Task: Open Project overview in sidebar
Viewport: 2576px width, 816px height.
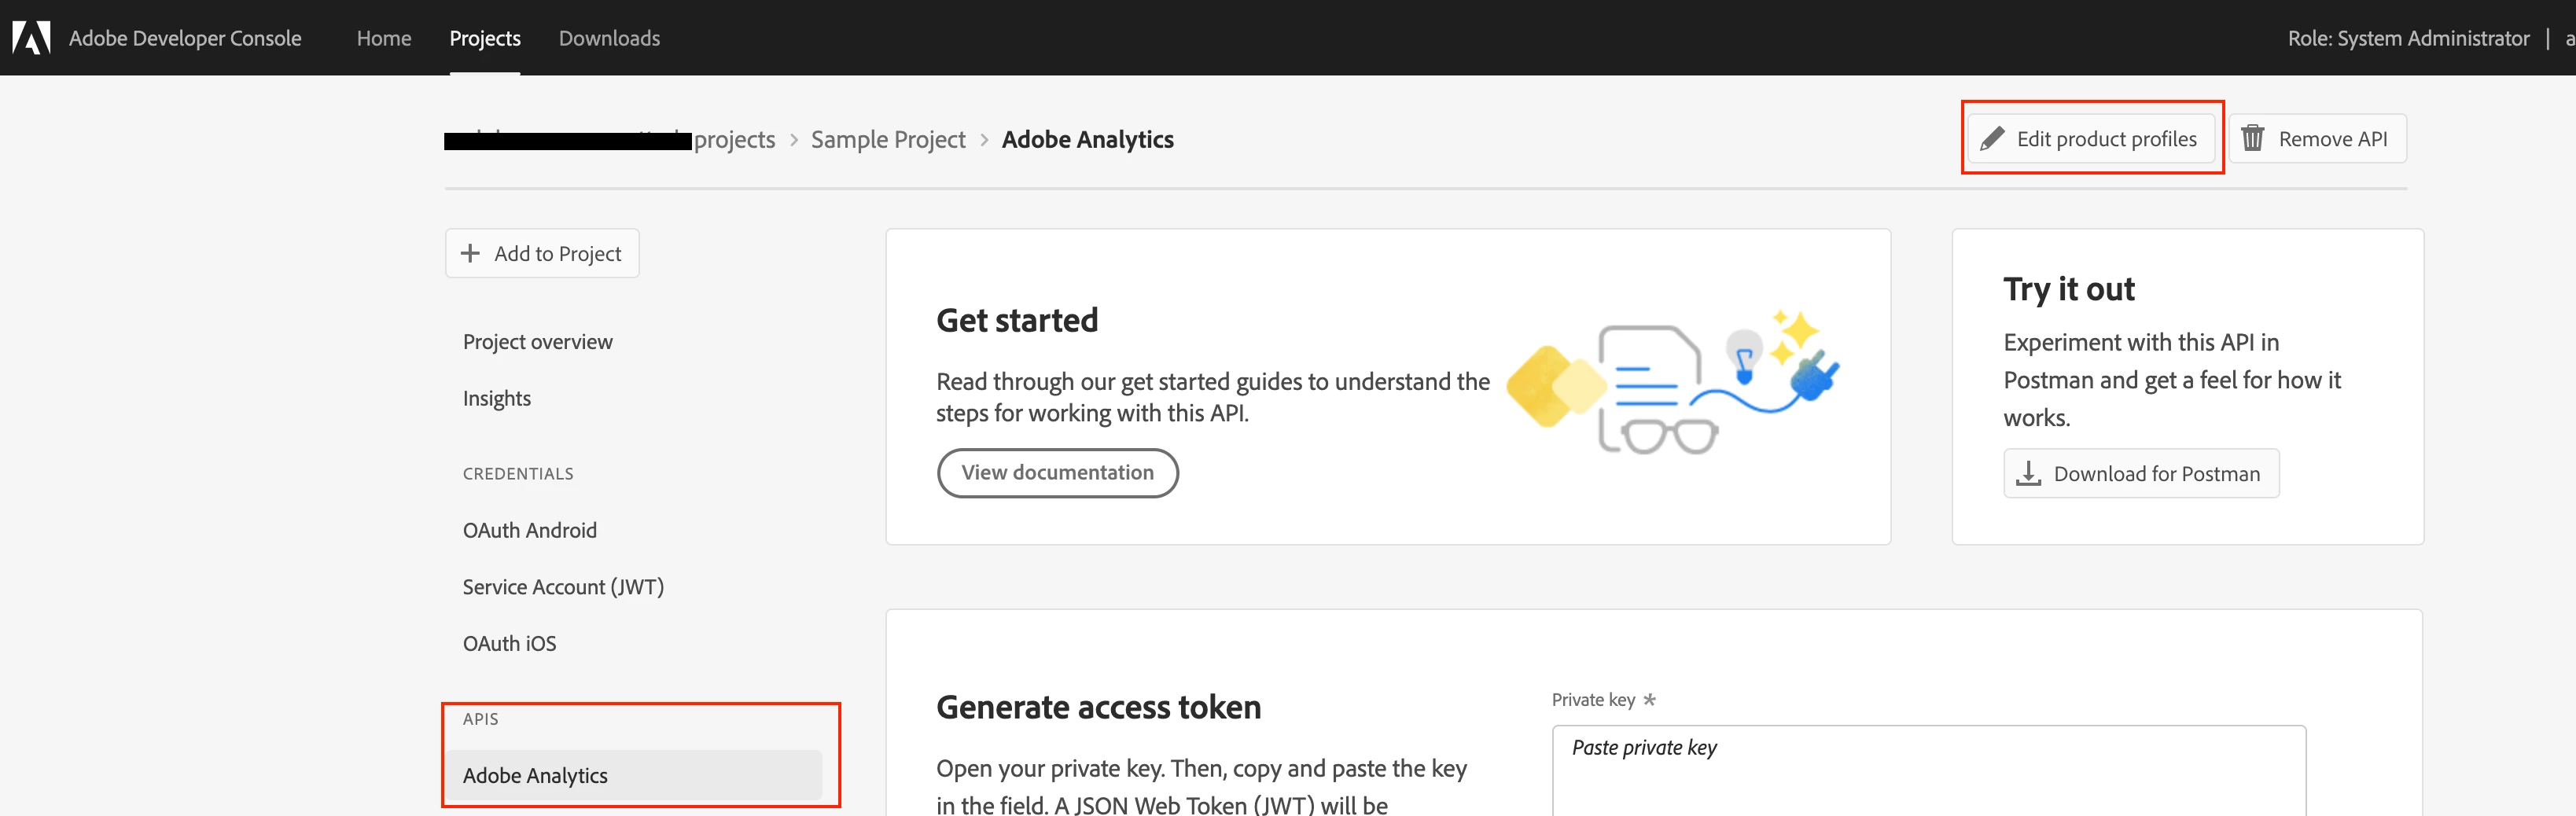Action: click(538, 342)
